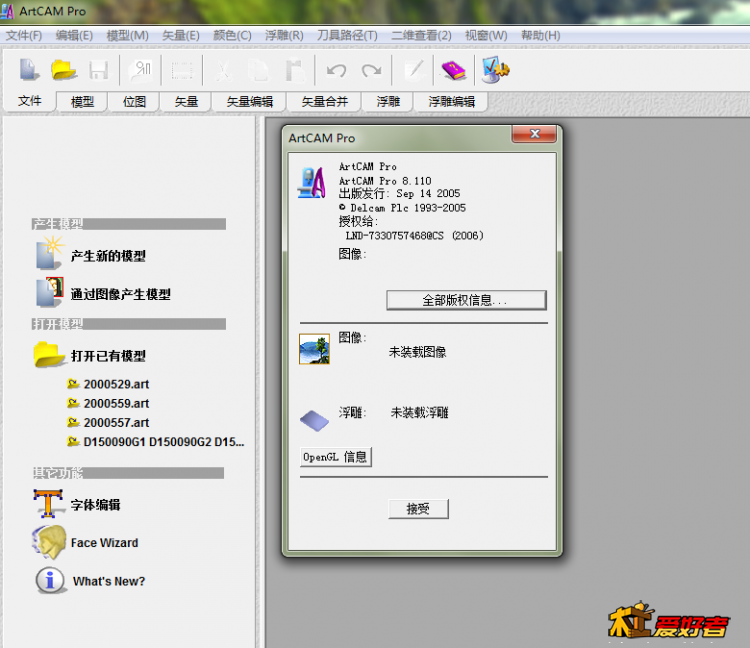Click the 打开已有模型 link text
Screen dimensions: 750x648
(108, 356)
